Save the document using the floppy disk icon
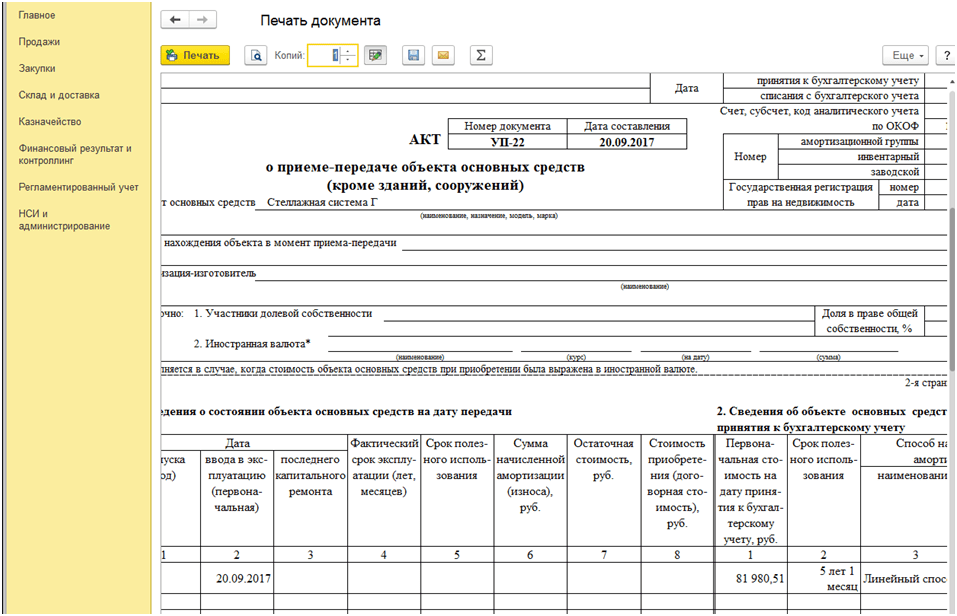The height and width of the screenshot is (616, 957). (x=413, y=56)
